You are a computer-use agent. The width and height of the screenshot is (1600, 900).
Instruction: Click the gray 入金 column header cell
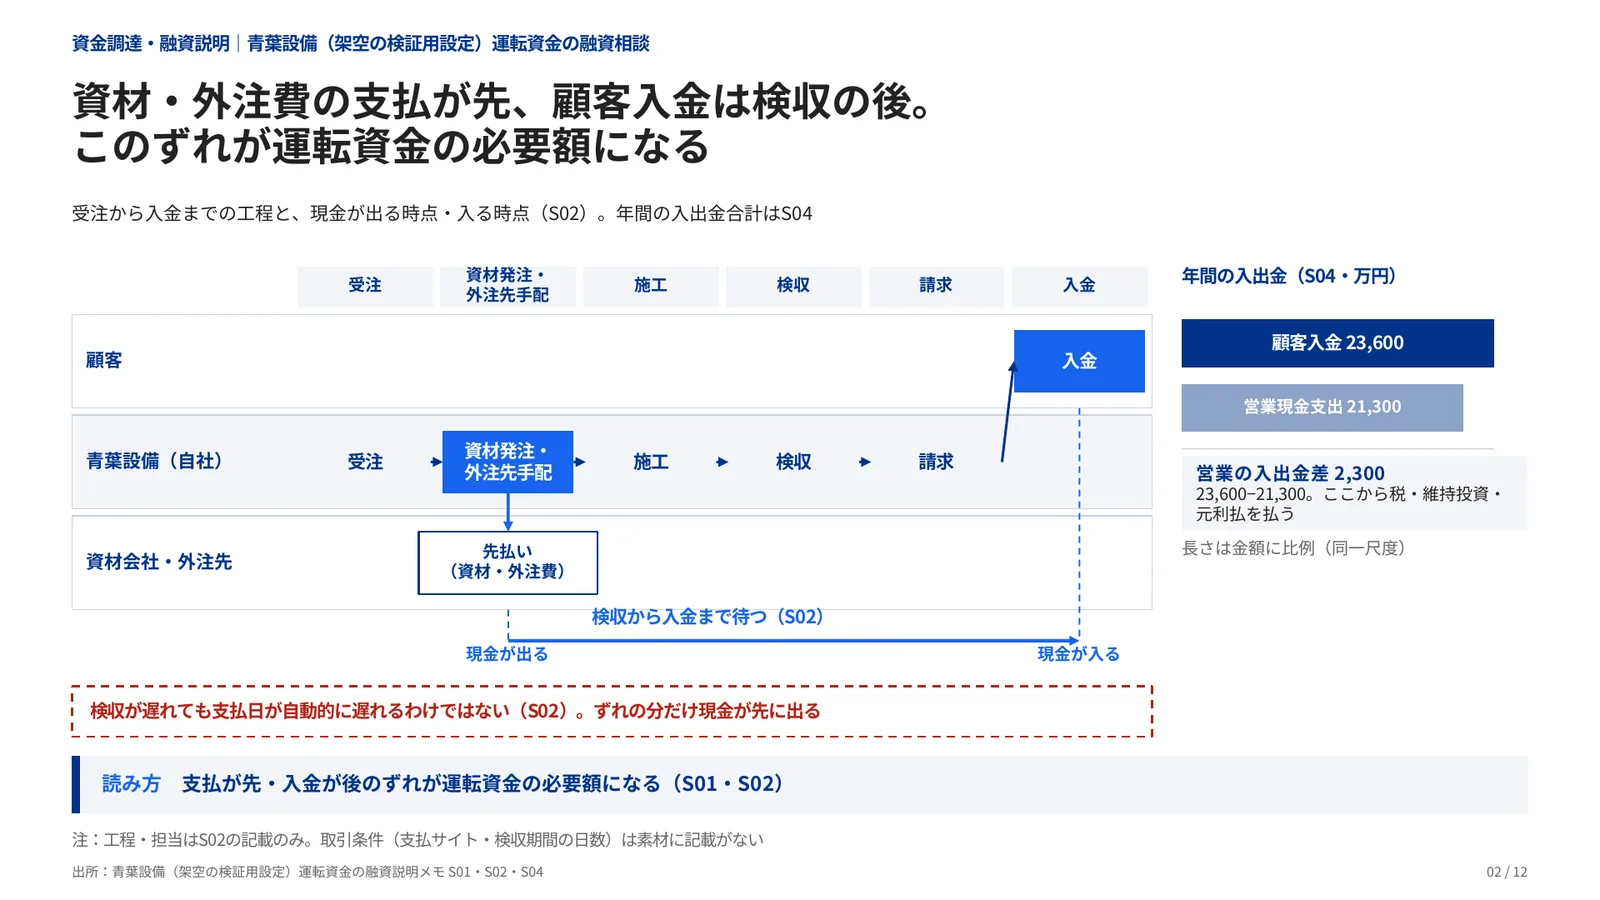pos(1079,286)
